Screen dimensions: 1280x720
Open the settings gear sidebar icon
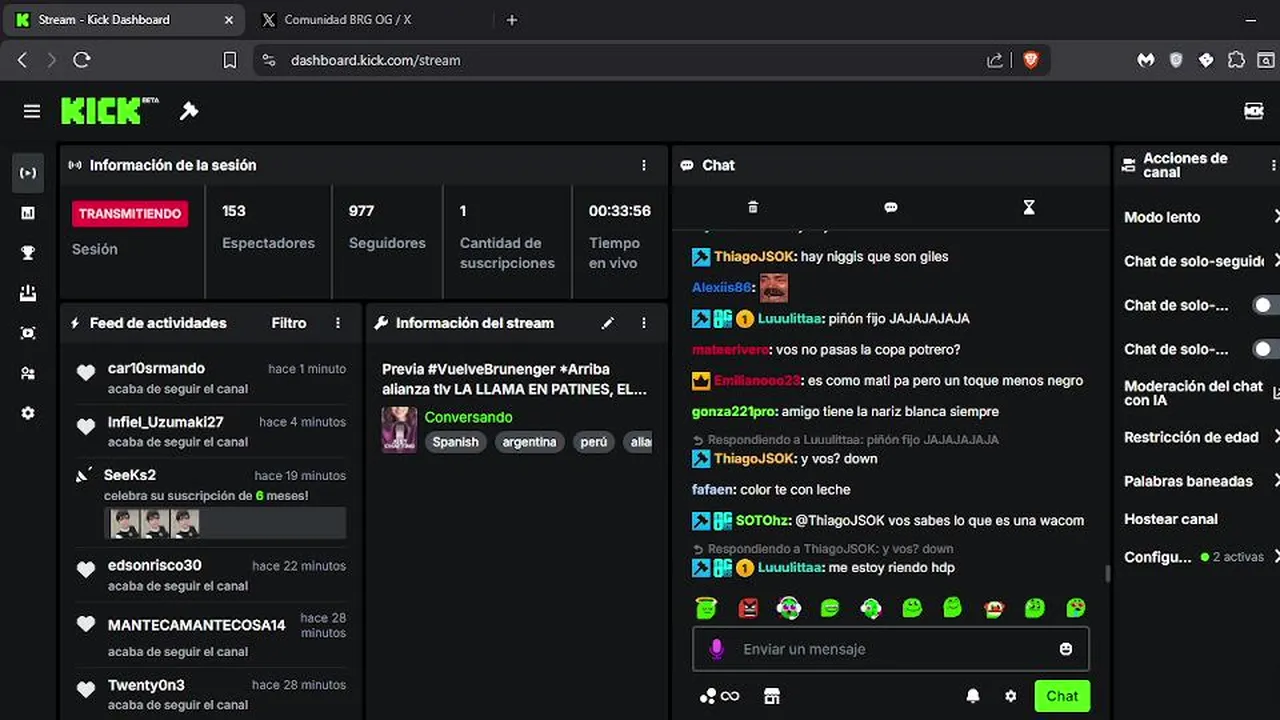[28, 413]
